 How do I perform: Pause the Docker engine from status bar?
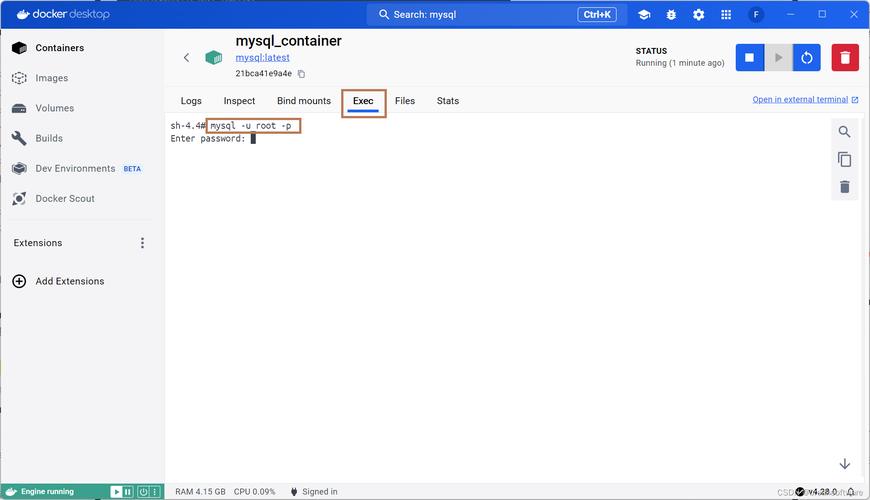128,492
